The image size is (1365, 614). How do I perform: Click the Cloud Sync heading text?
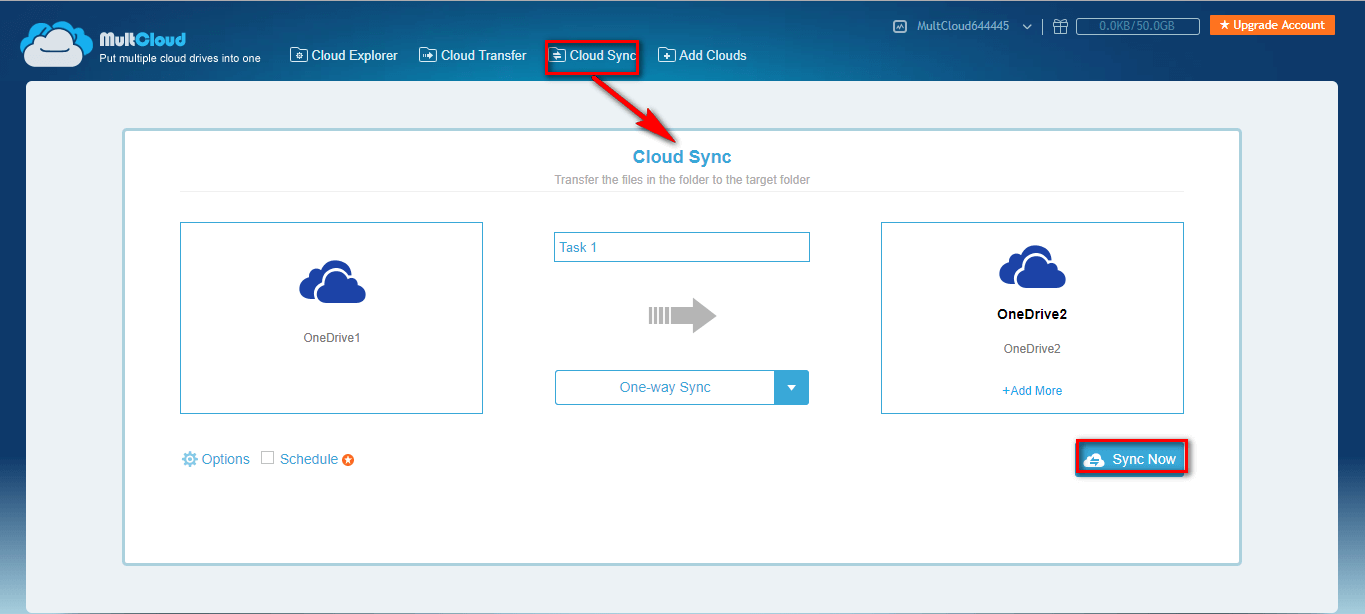point(682,157)
